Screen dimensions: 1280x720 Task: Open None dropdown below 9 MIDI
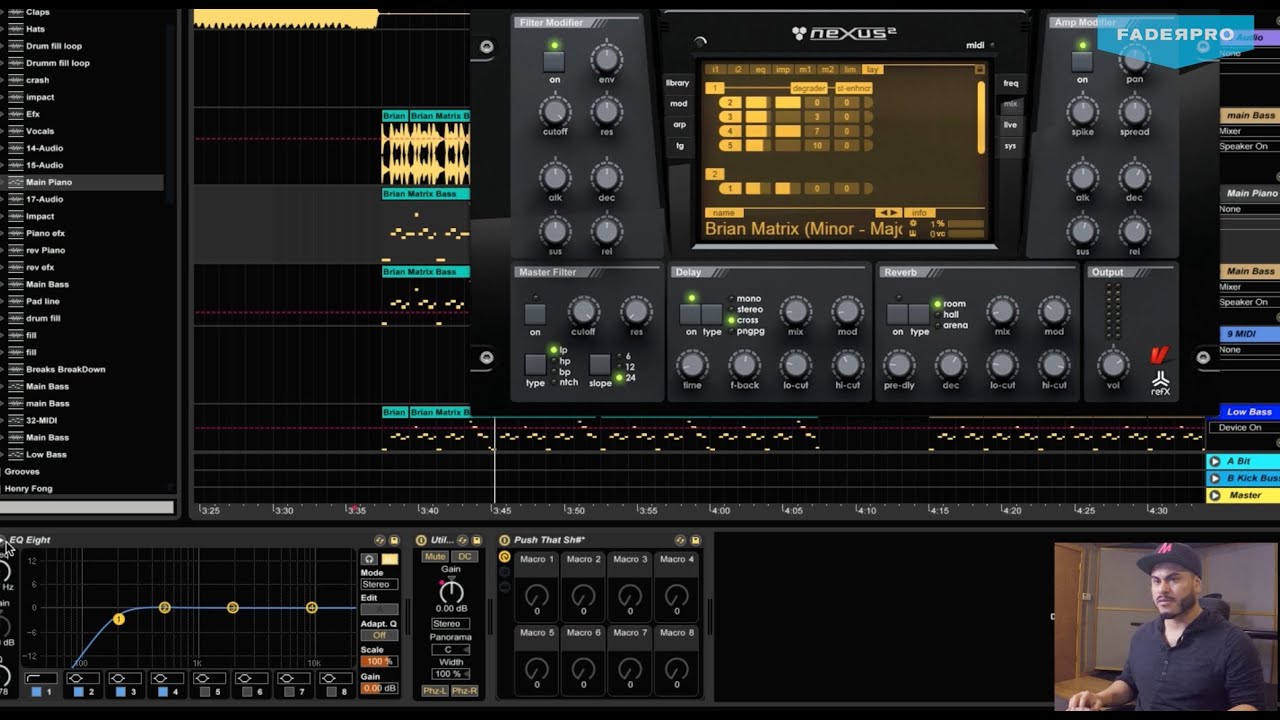click(1248, 350)
